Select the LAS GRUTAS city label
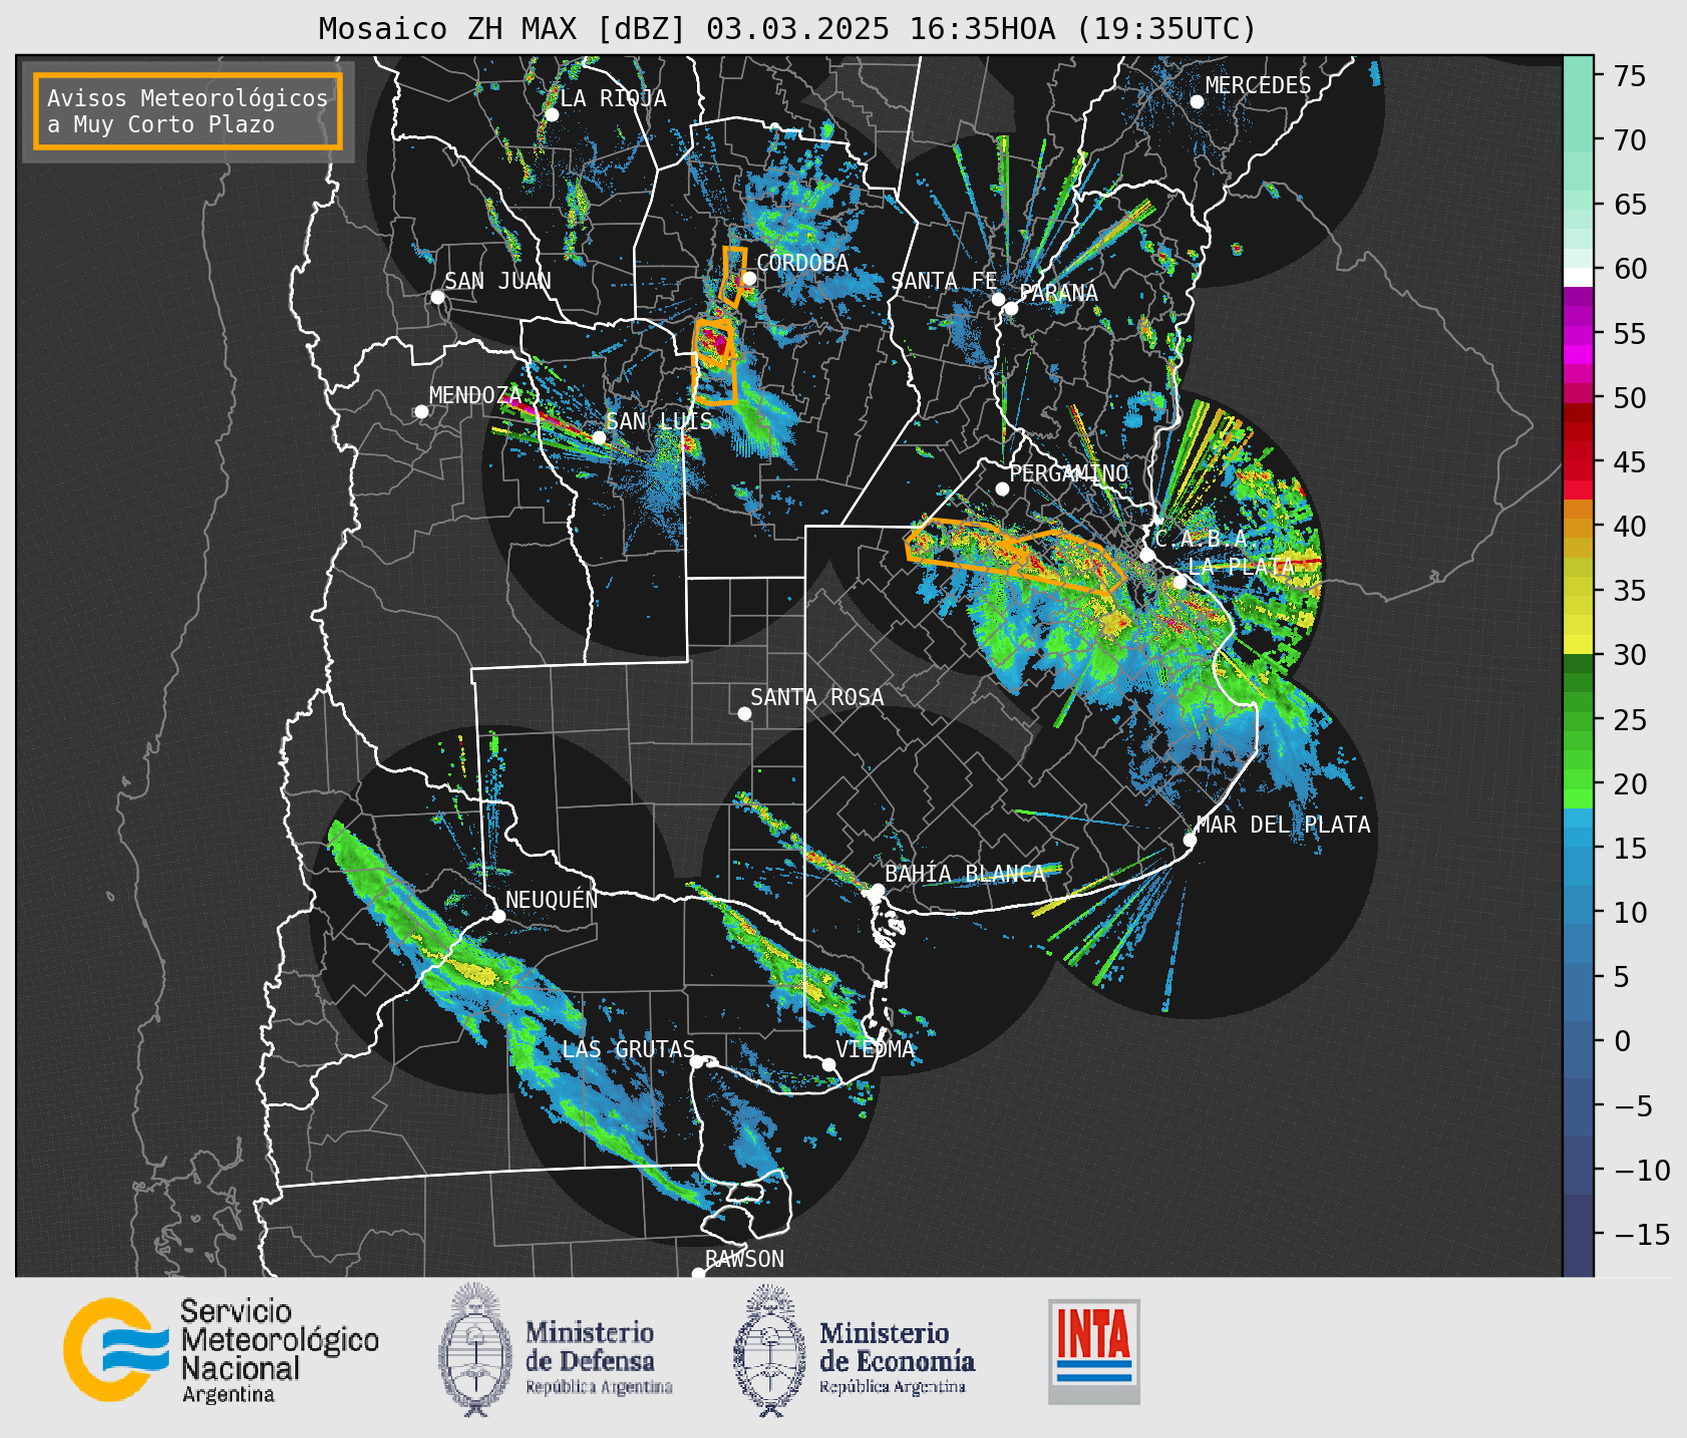The width and height of the screenshot is (1687, 1438). pyautogui.click(x=628, y=1050)
